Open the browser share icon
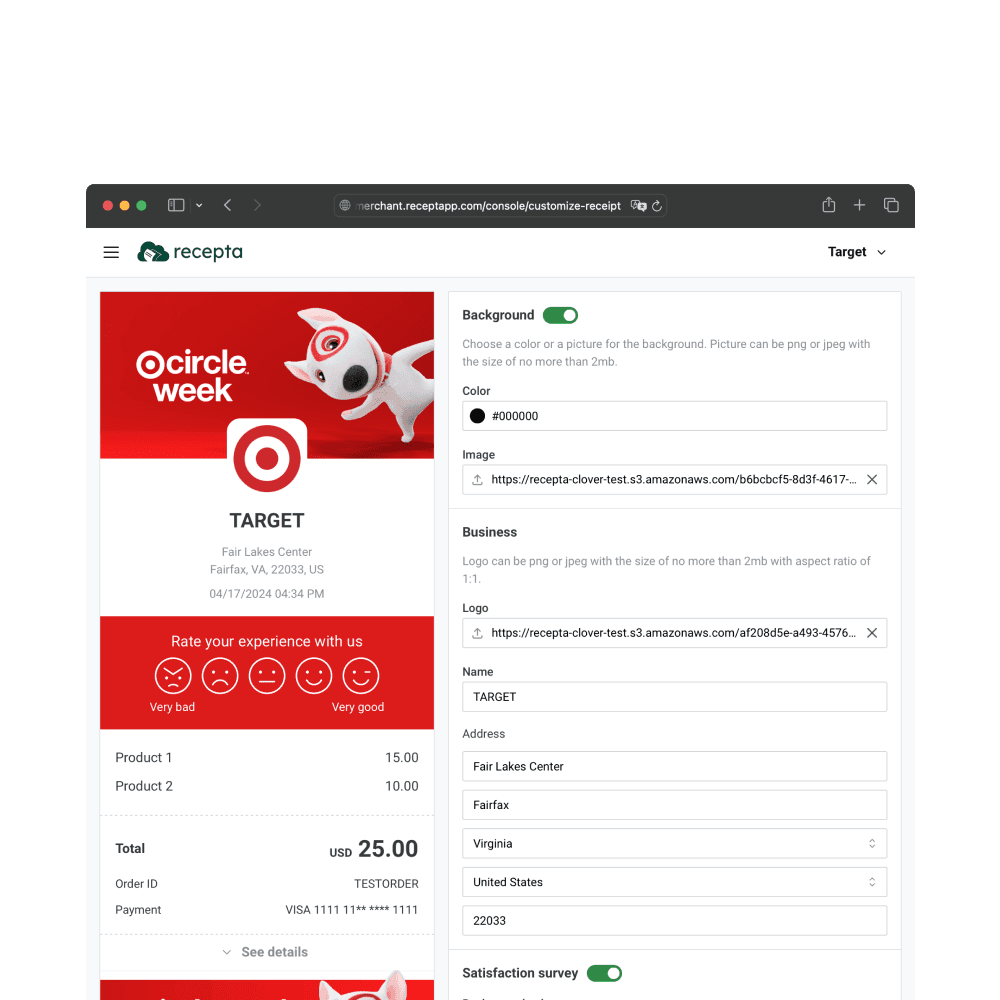The image size is (1000, 1000). coord(828,205)
